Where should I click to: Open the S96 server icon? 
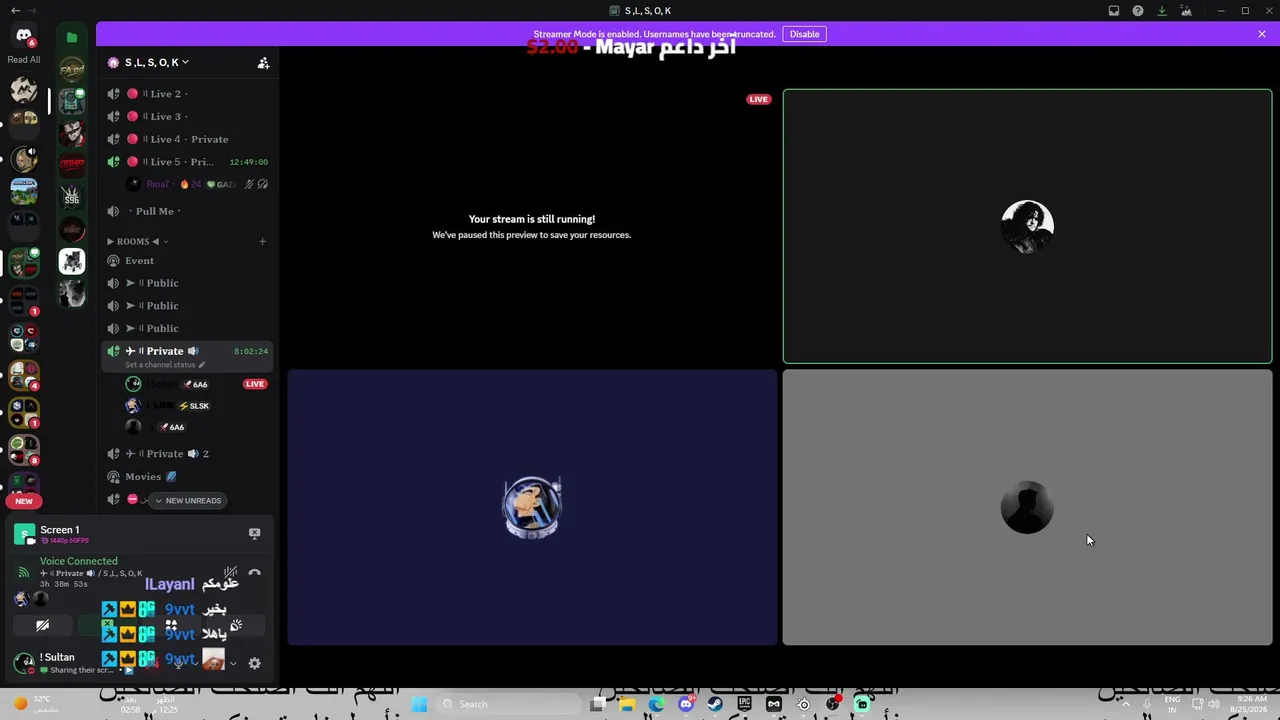point(72,196)
